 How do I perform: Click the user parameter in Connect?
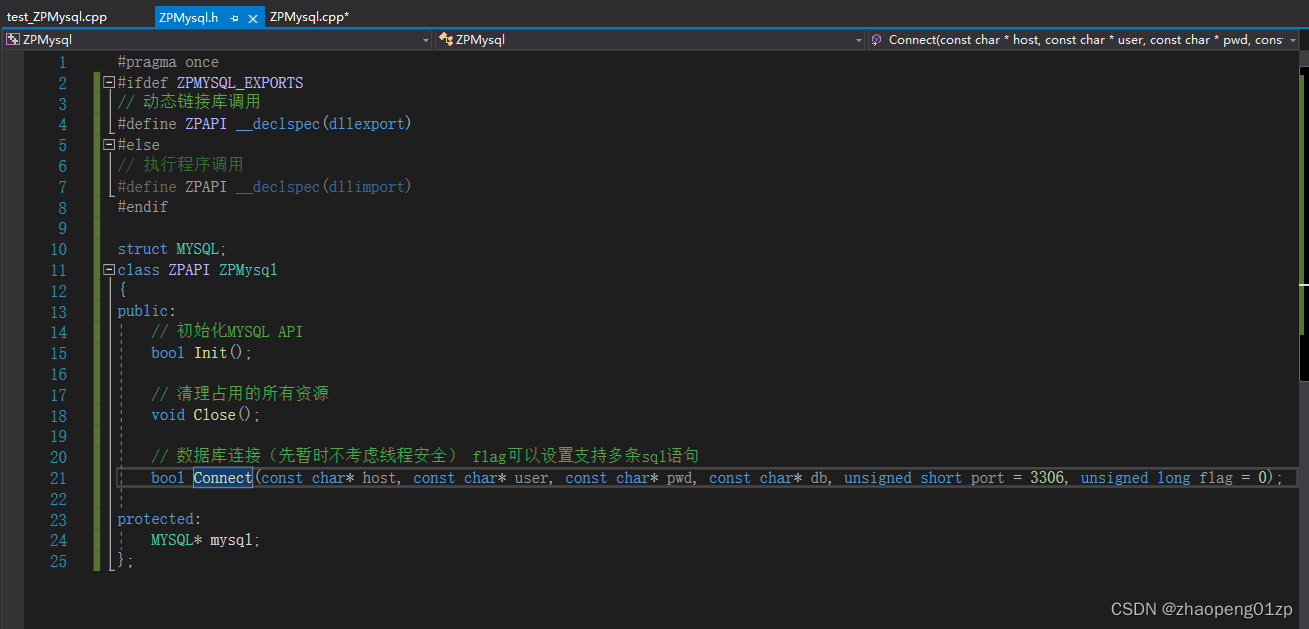tap(531, 478)
